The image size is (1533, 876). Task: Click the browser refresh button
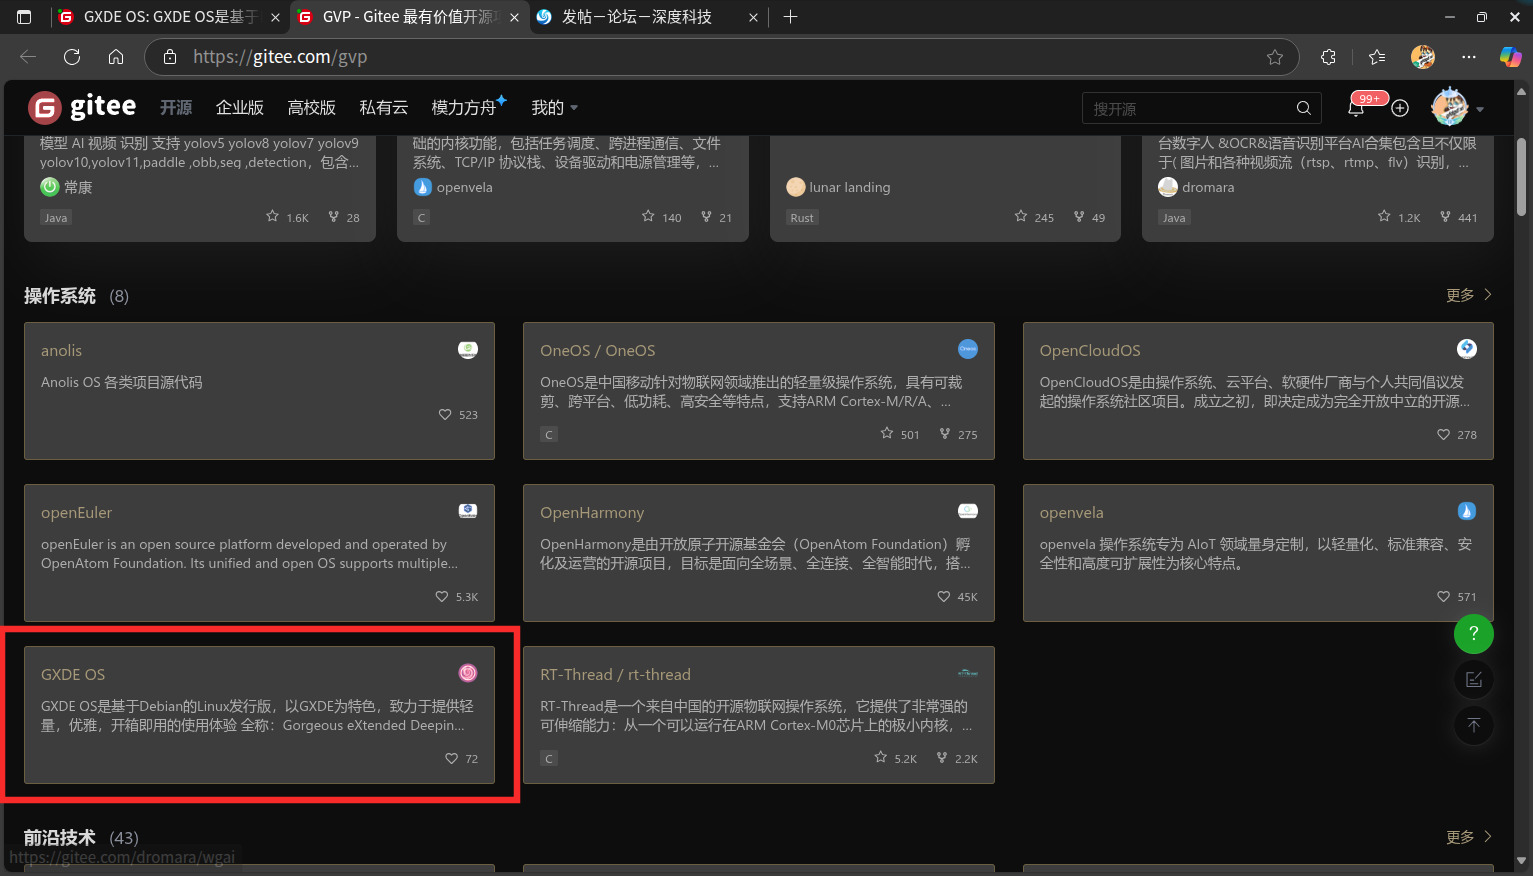(x=72, y=57)
